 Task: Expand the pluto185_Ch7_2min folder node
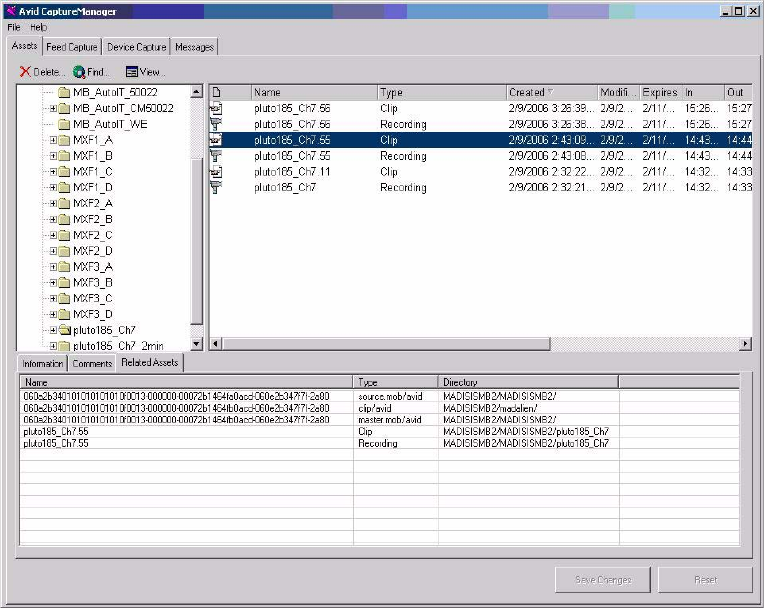[x=53, y=346]
